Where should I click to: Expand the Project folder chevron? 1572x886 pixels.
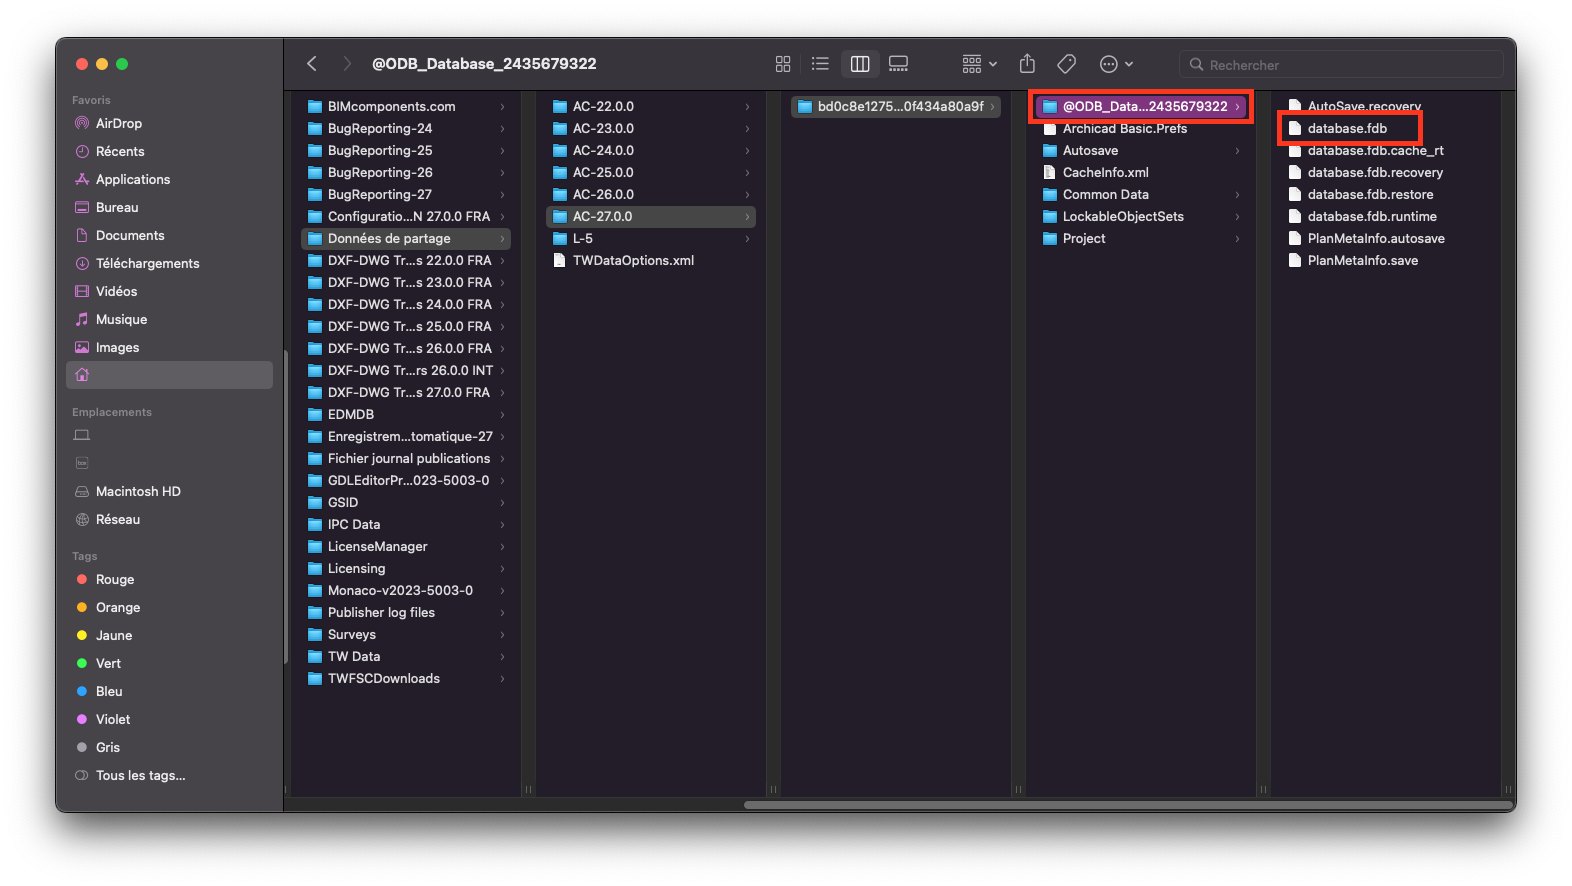(1237, 238)
